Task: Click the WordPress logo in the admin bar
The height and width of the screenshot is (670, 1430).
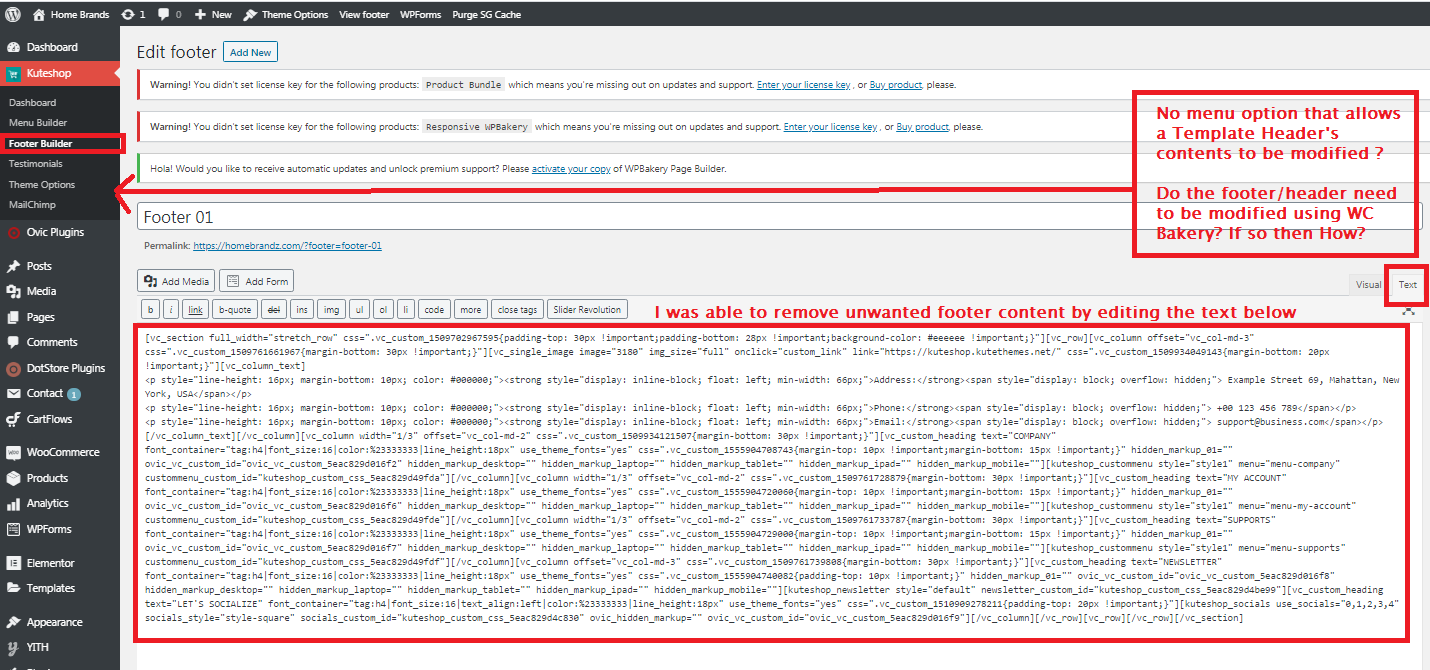Action: [x=13, y=15]
